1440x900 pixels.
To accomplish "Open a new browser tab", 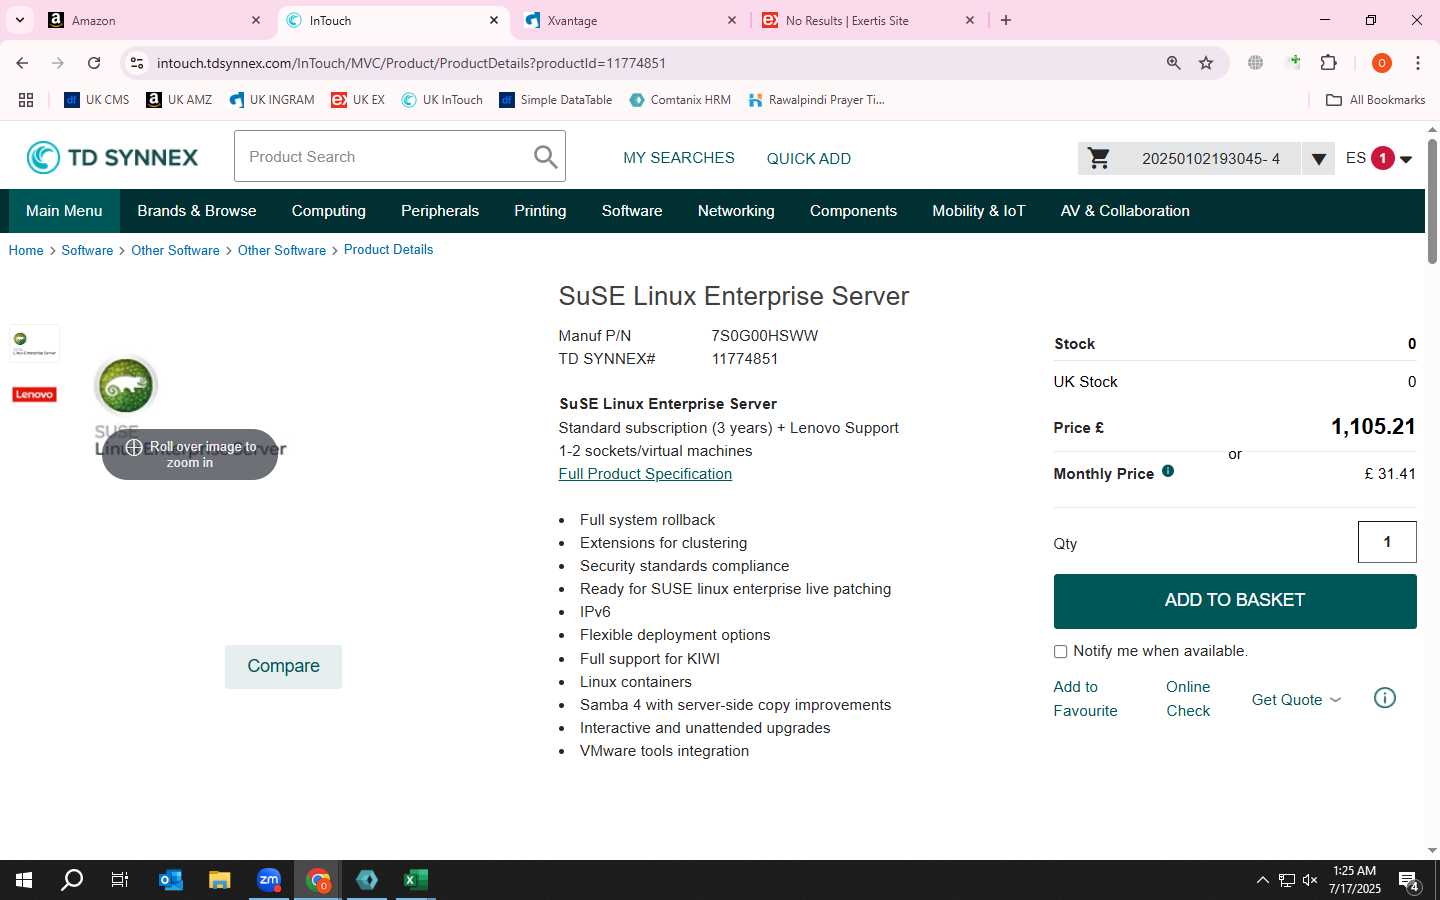I will pos(1006,20).
